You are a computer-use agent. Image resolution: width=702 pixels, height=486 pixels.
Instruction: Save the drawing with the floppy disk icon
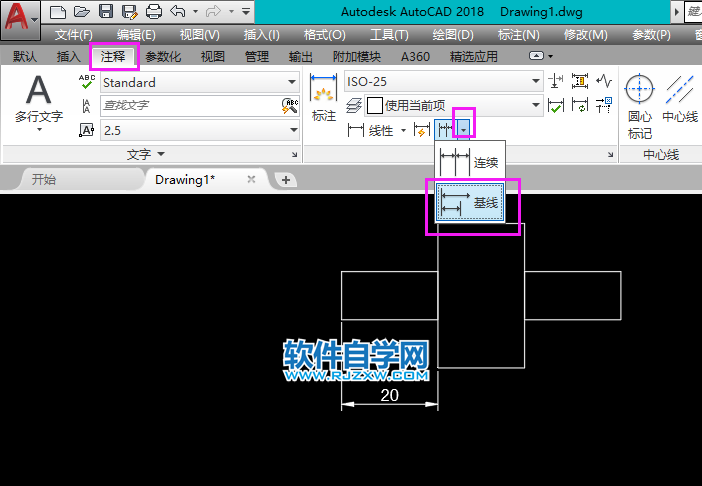click(x=106, y=11)
